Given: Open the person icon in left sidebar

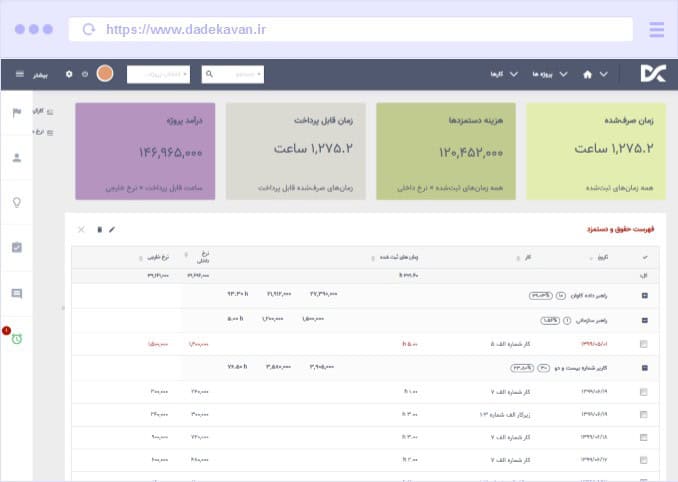Looking at the screenshot, I should (x=17, y=157).
